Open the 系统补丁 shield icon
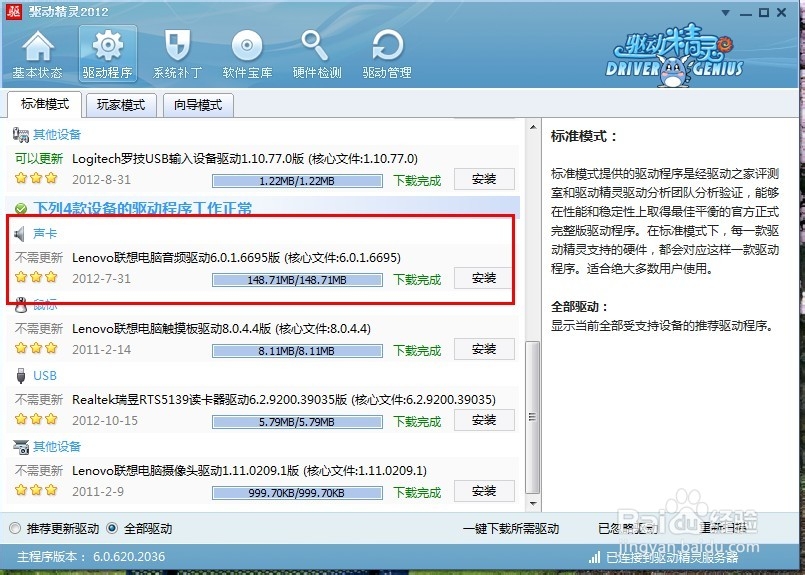This screenshot has width=805, height=575. pos(177,54)
